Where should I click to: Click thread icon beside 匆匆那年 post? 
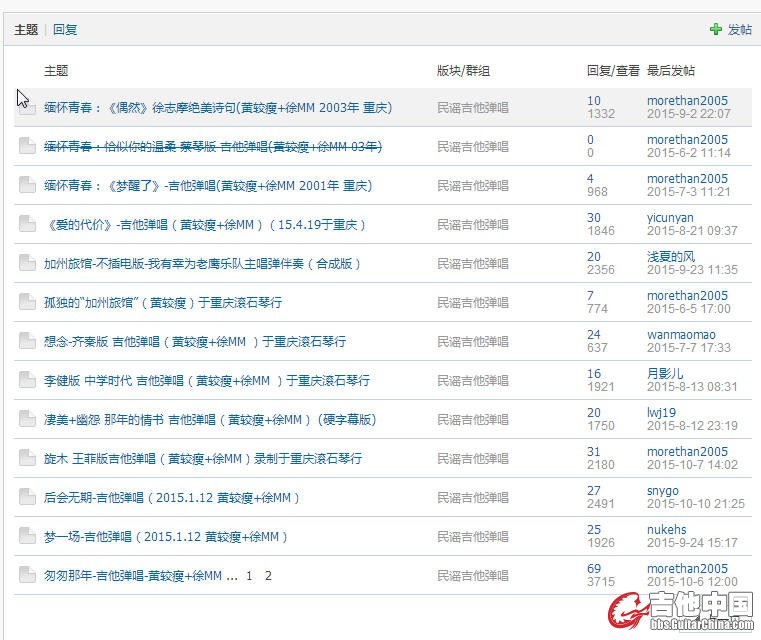(27, 576)
